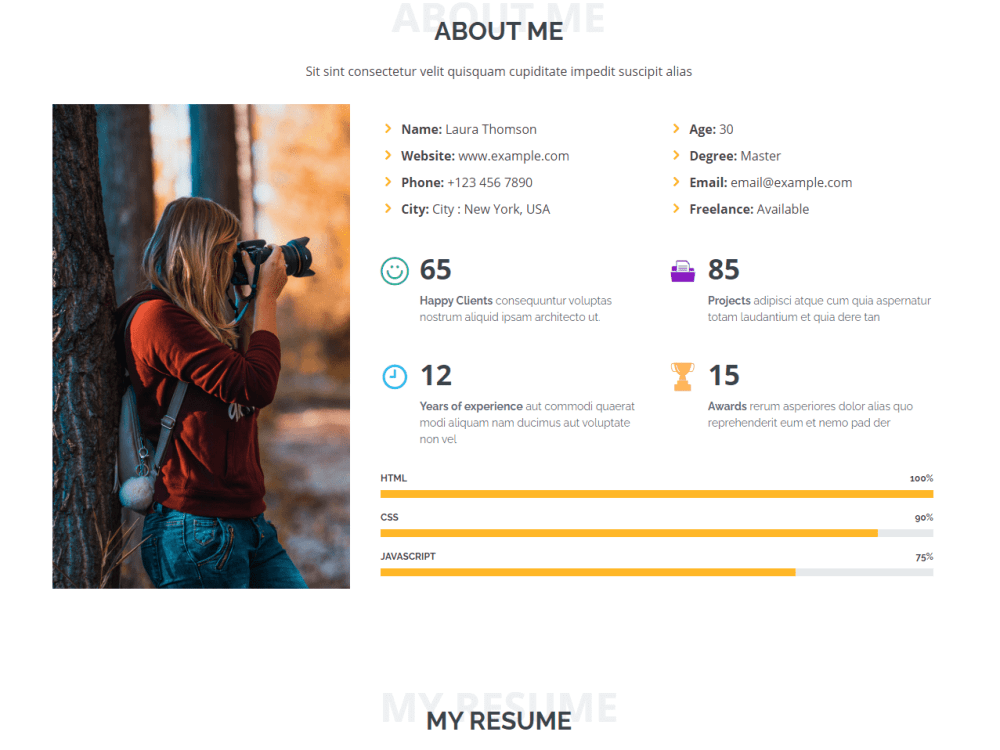This screenshot has height=750, width=1000.
Task: Click the Happy Clients description text
Action: click(x=516, y=309)
